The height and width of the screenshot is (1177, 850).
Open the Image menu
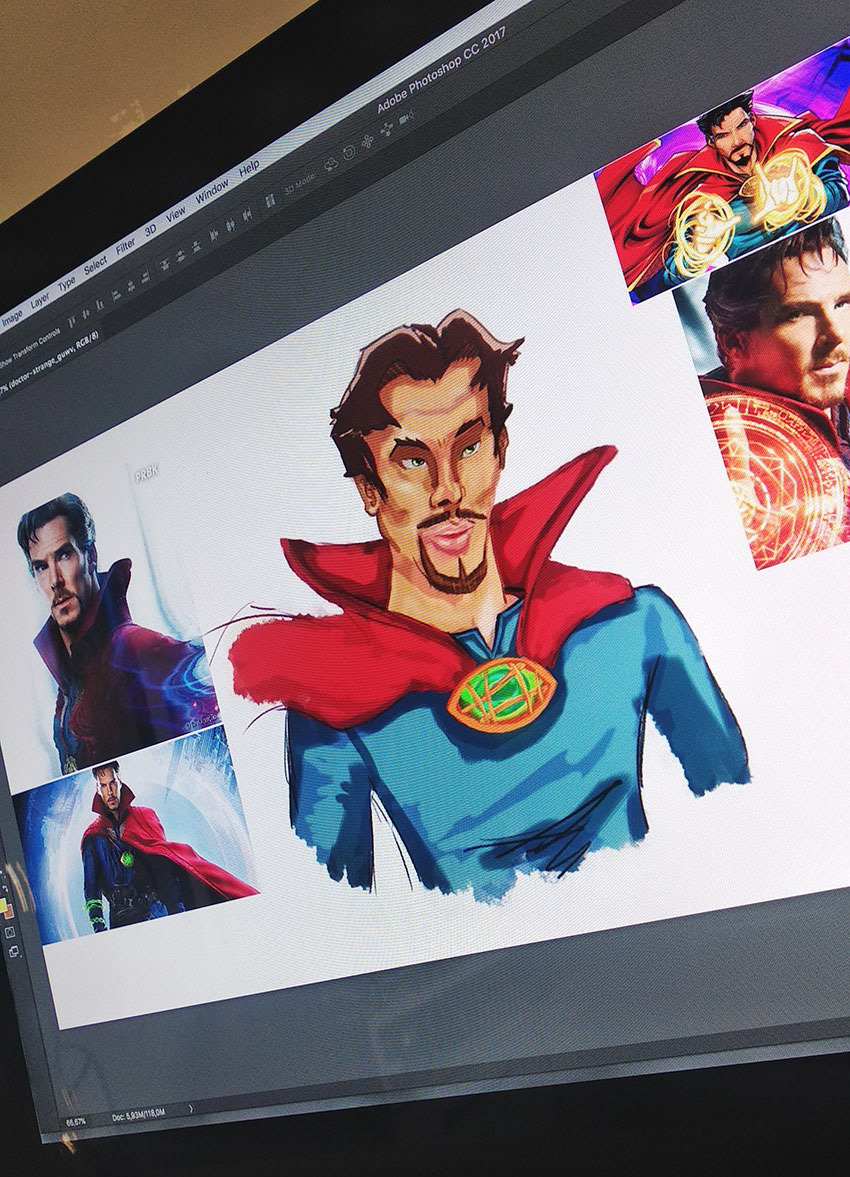(12, 318)
